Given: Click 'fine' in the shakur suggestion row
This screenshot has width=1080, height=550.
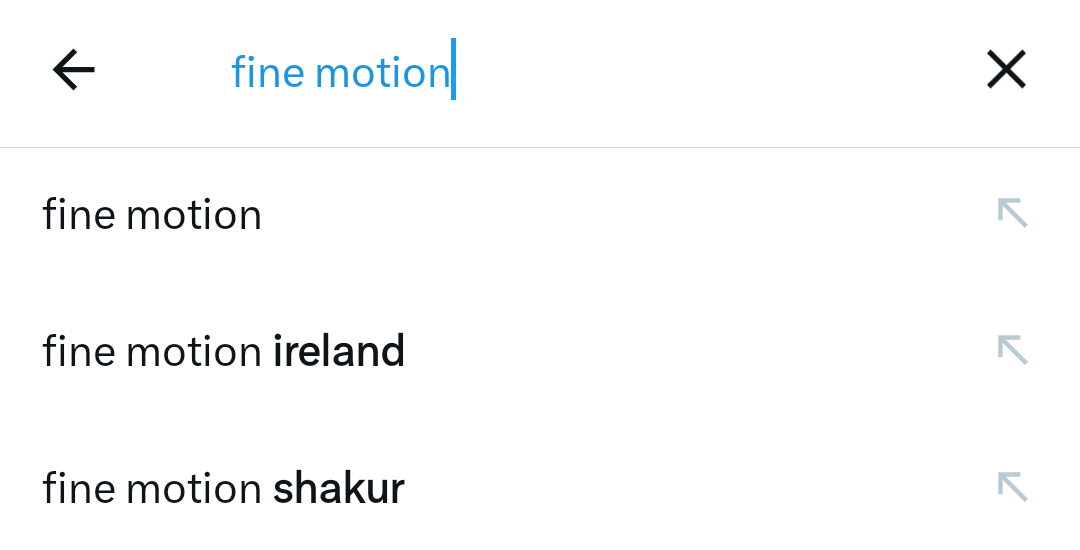Looking at the screenshot, I should coord(78,488).
